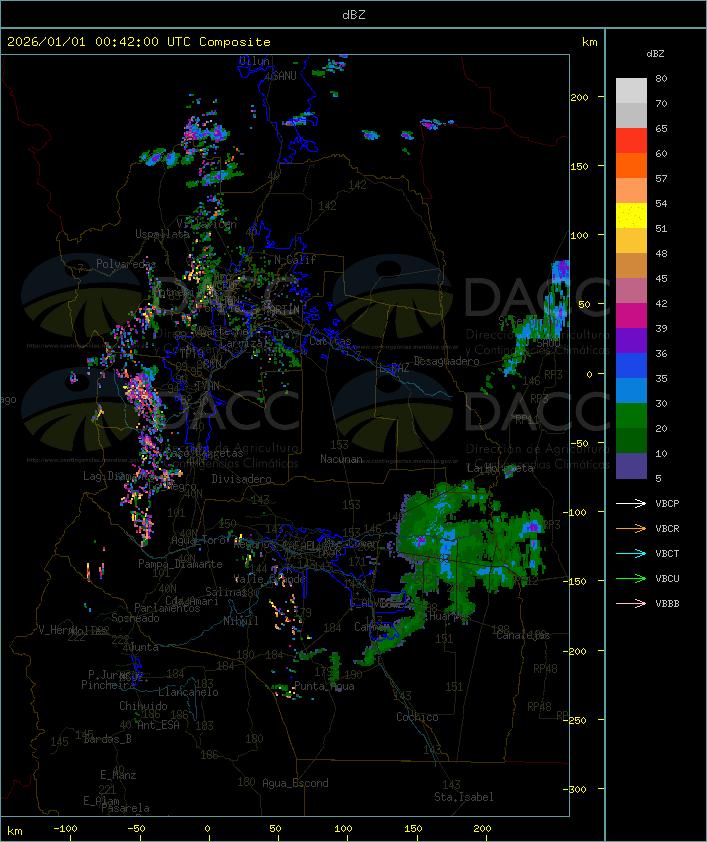Select the dark orange 57-60 dBZ swatch
The image size is (707, 842).
tap(631, 165)
